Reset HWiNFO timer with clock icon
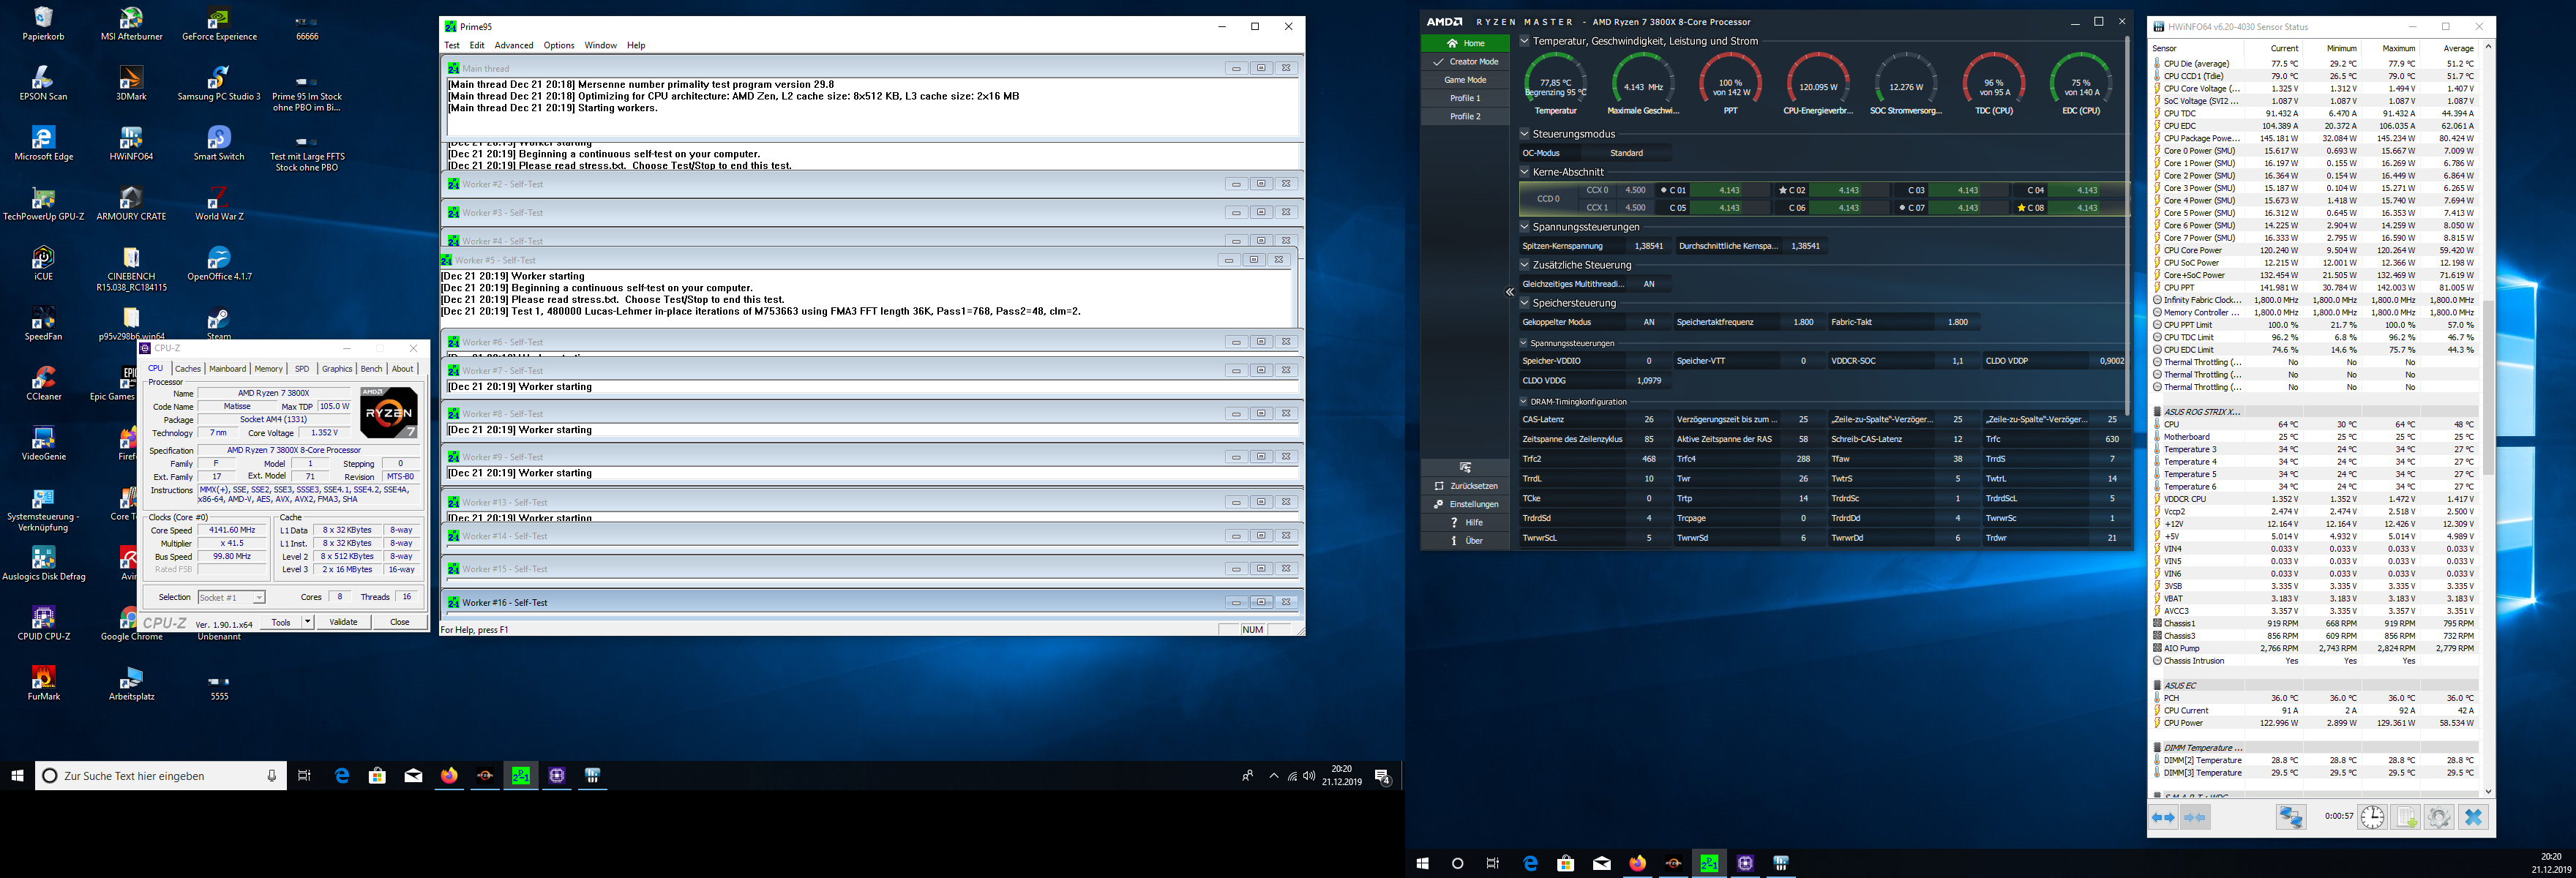 click(2372, 817)
